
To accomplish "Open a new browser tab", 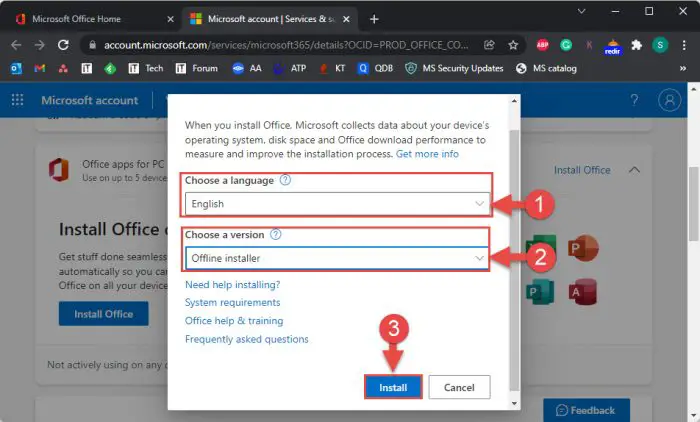I will [374, 19].
